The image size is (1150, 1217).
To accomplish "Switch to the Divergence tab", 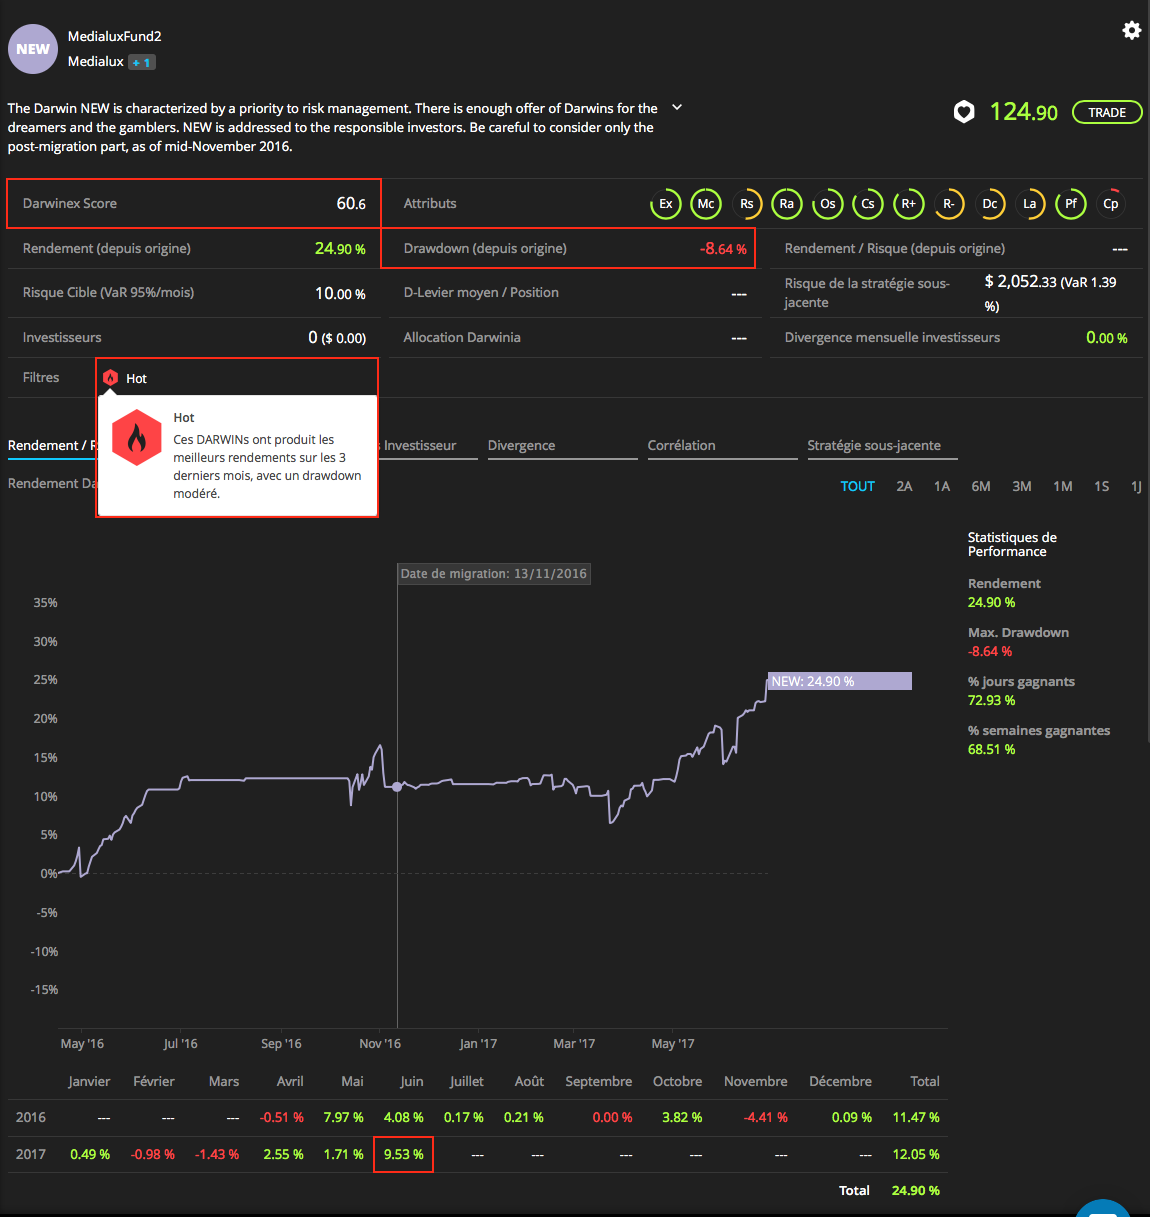I will 562,446.
